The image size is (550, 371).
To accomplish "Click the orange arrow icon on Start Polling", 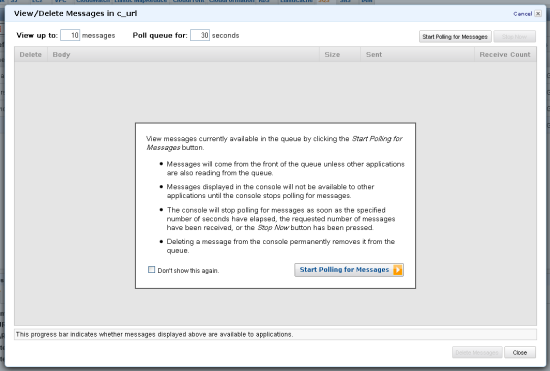I will pyautogui.click(x=397, y=270).
